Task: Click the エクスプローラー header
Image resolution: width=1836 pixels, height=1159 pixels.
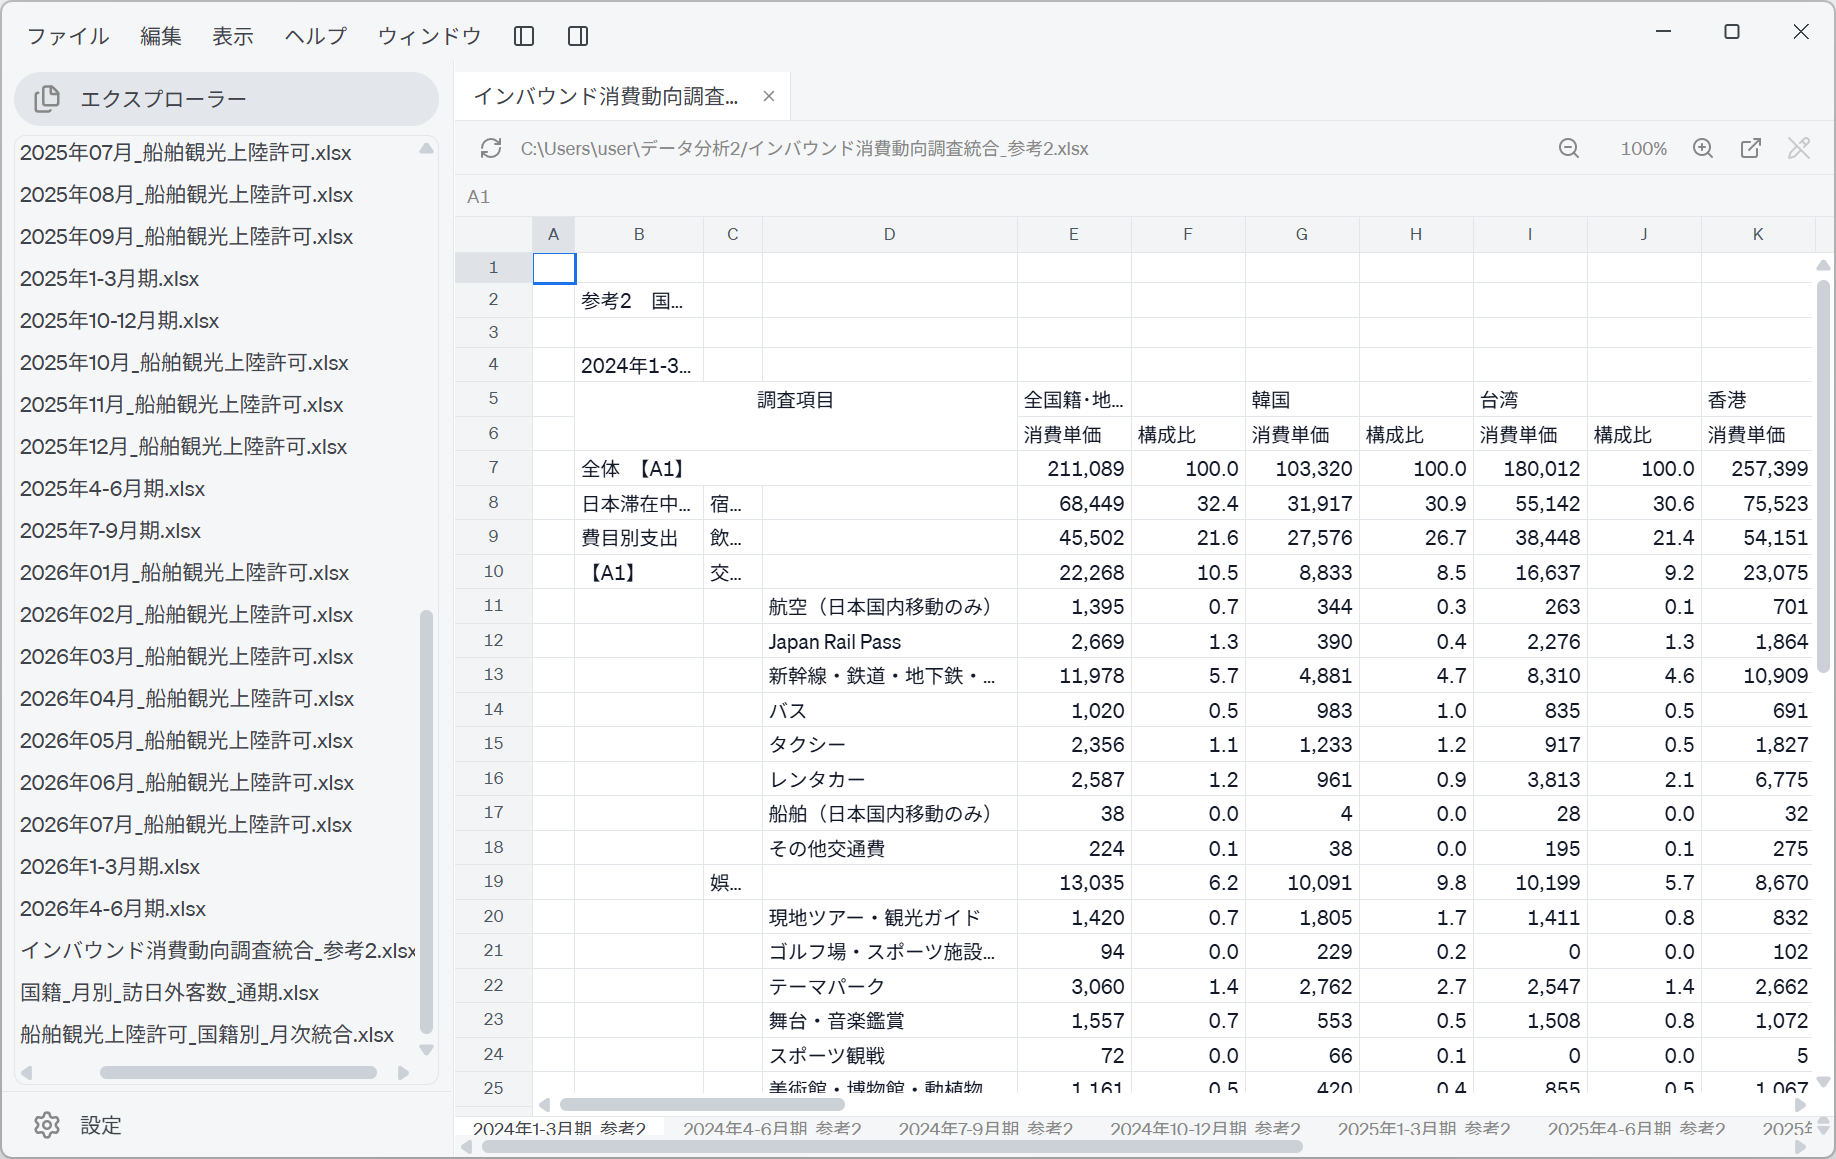Action: (x=226, y=99)
